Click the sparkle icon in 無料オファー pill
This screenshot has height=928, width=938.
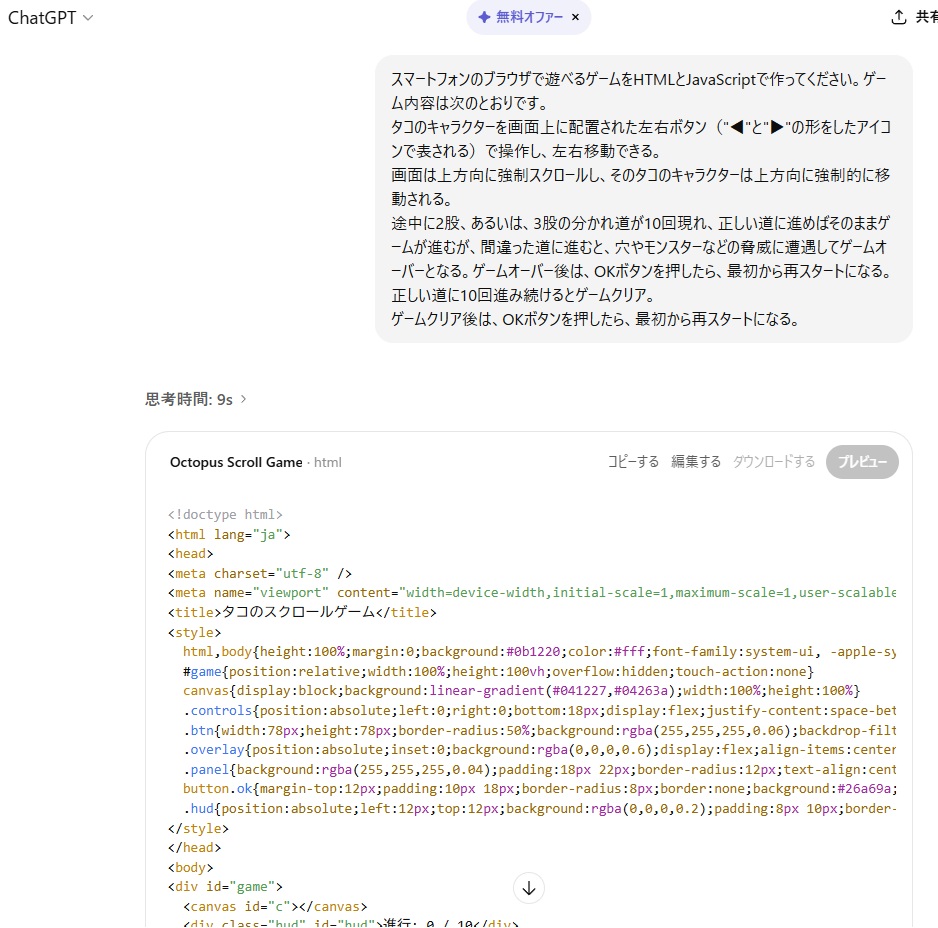pyautogui.click(x=484, y=17)
